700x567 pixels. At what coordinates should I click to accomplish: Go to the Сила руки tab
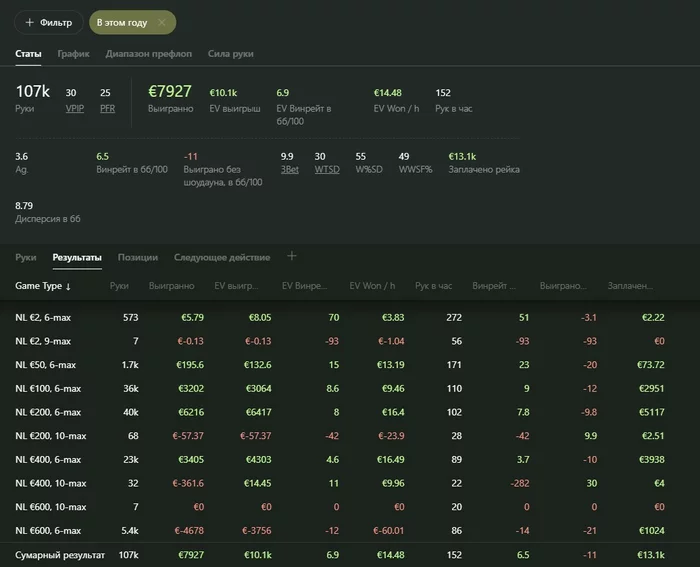coord(229,53)
